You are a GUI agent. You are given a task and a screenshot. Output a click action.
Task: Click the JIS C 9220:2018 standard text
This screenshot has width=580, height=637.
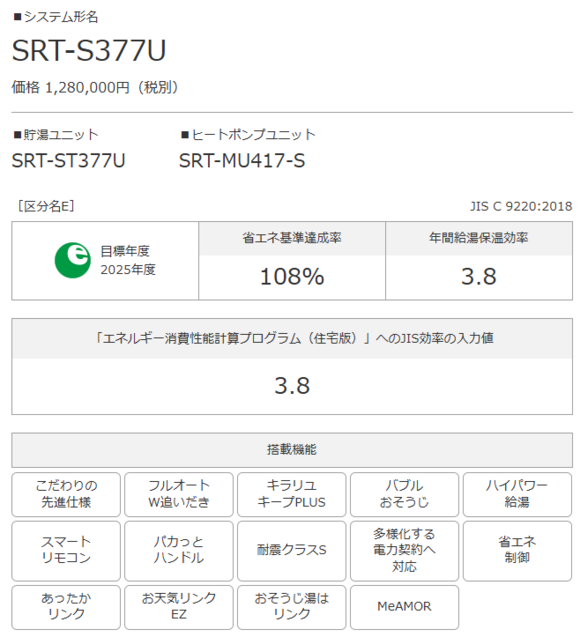(x=521, y=206)
